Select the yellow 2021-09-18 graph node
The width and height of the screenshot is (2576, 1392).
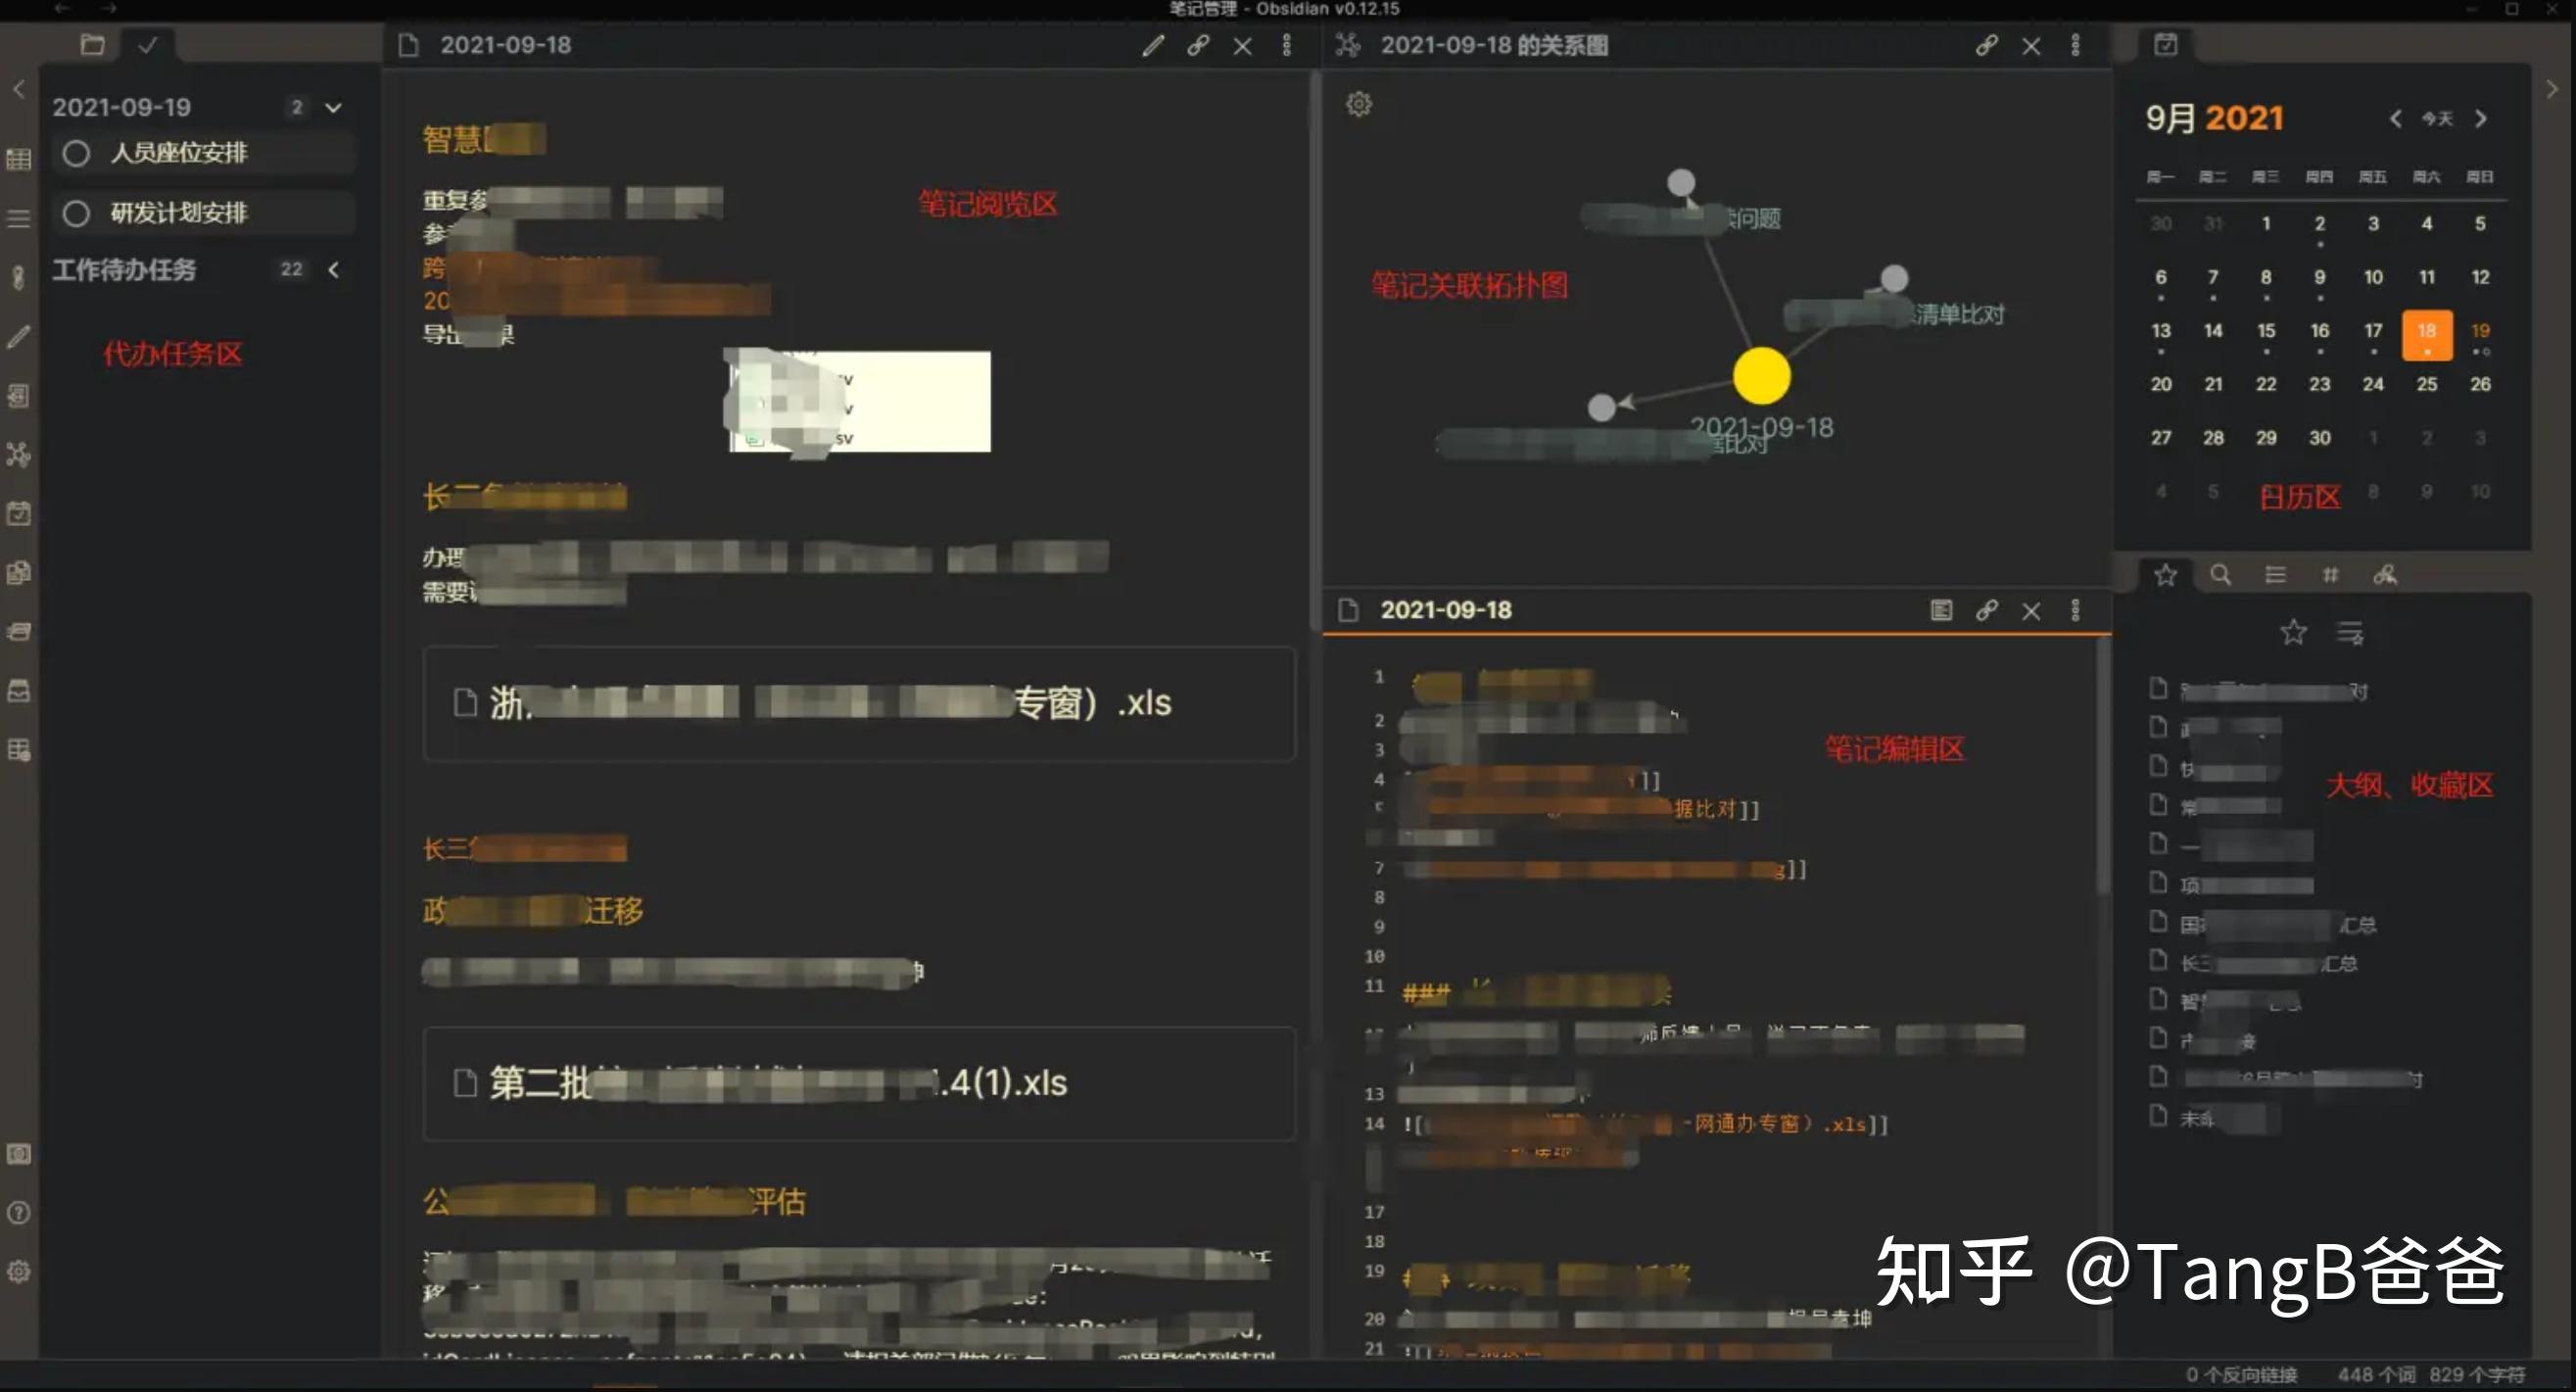click(x=1761, y=376)
